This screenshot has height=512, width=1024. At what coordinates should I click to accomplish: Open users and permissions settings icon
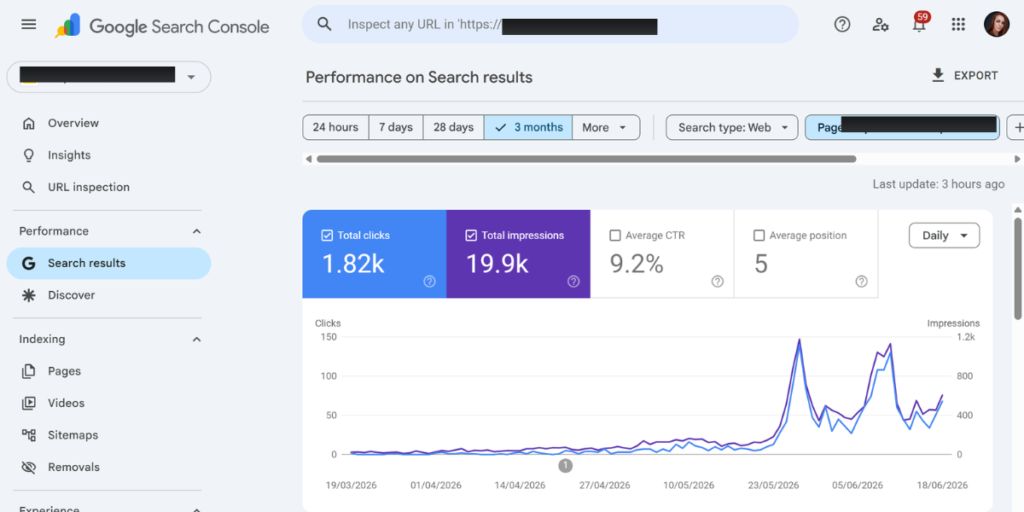tap(880, 25)
